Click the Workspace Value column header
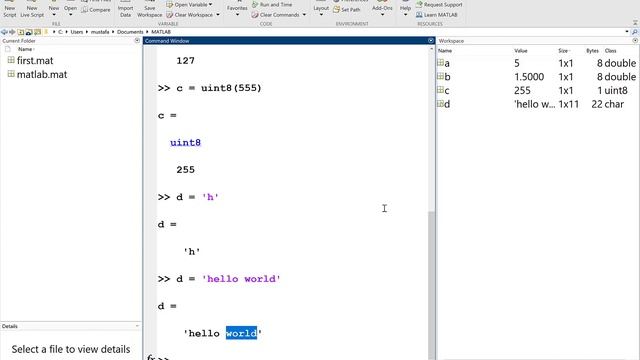Viewport: 640px width, 360px height. pyautogui.click(x=521, y=51)
